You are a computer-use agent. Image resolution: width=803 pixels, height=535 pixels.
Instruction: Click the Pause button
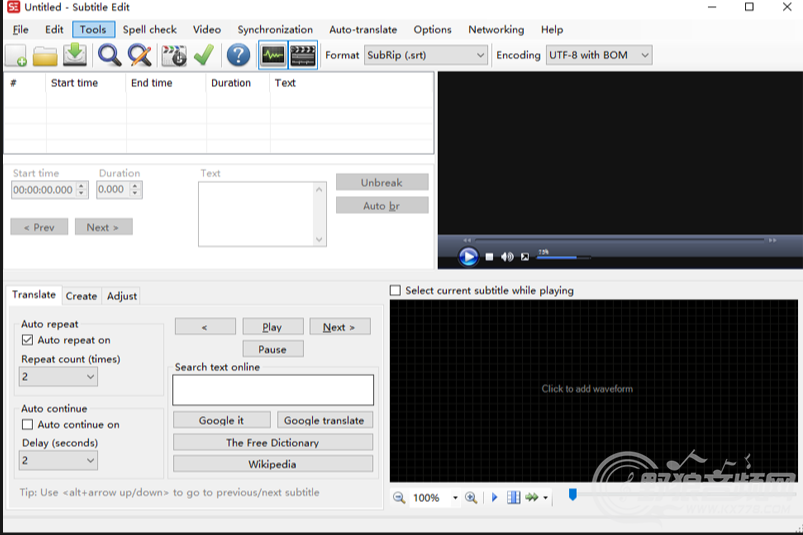click(x=272, y=349)
